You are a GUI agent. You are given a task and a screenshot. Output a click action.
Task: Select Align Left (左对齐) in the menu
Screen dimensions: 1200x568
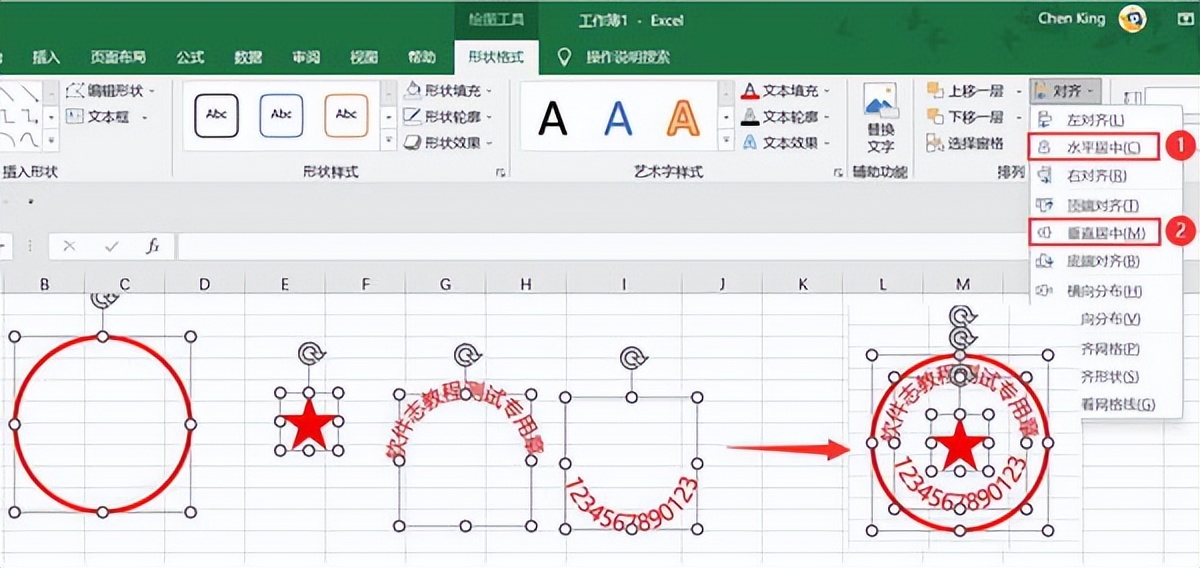point(1095,118)
